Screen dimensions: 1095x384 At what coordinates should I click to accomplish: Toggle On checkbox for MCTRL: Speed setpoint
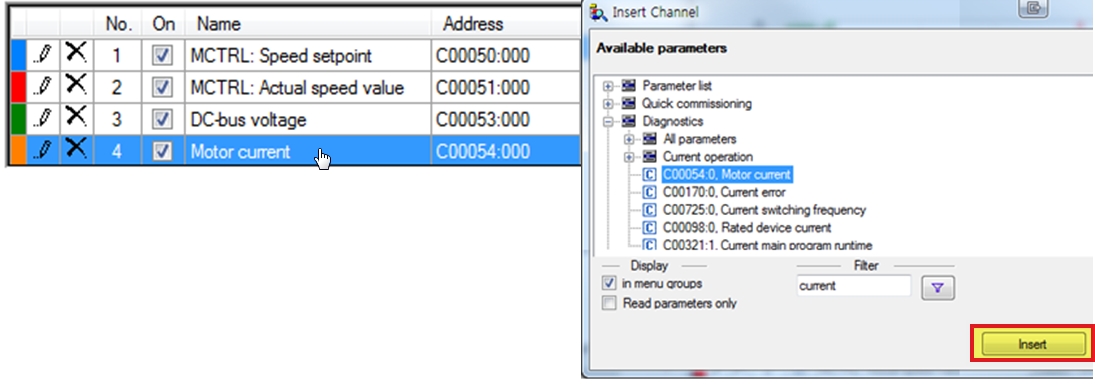tap(162, 56)
